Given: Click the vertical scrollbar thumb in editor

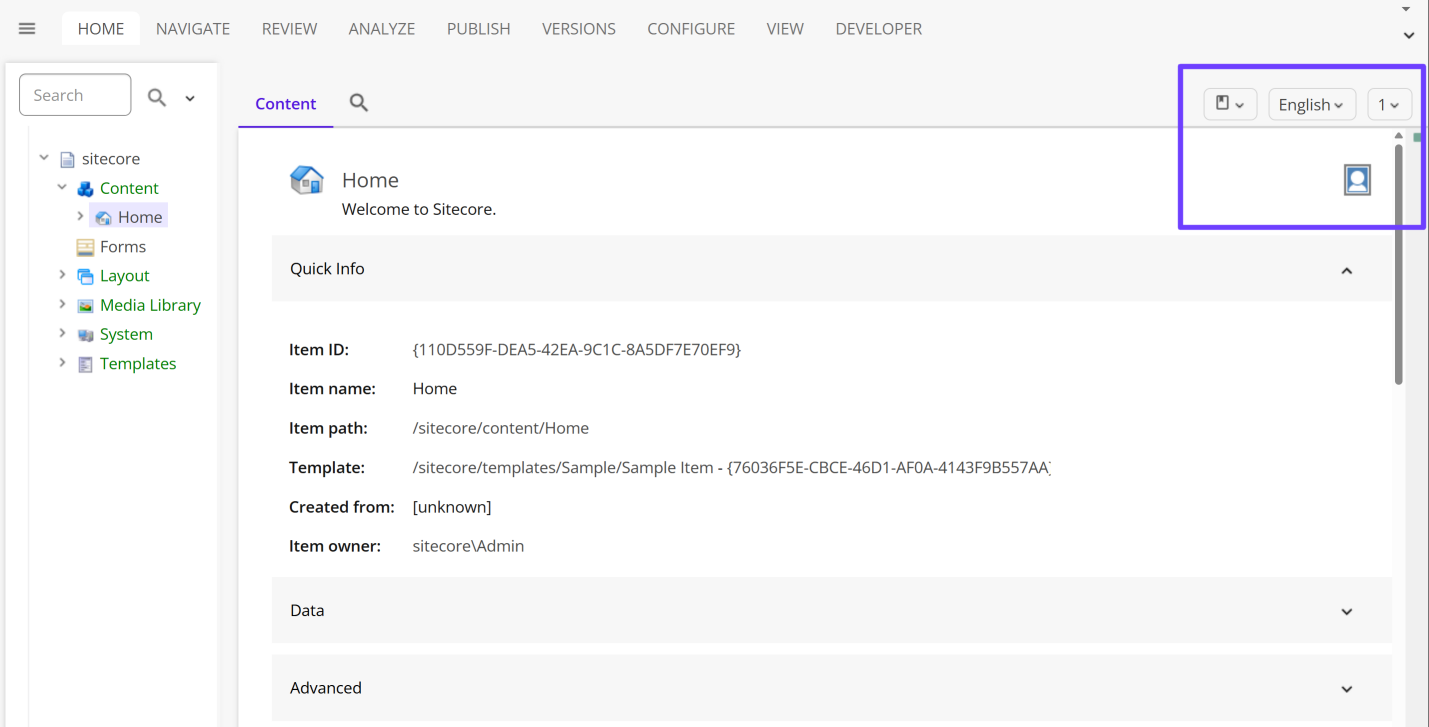Looking at the screenshot, I should 1398,264.
